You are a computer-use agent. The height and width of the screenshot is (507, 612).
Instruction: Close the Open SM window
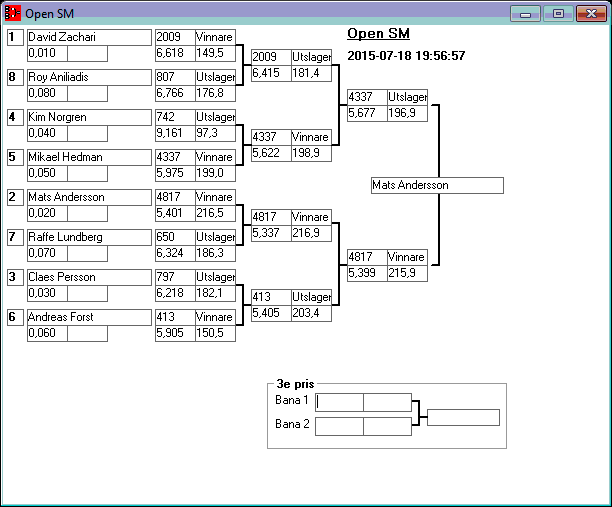[x=590, y=14]
